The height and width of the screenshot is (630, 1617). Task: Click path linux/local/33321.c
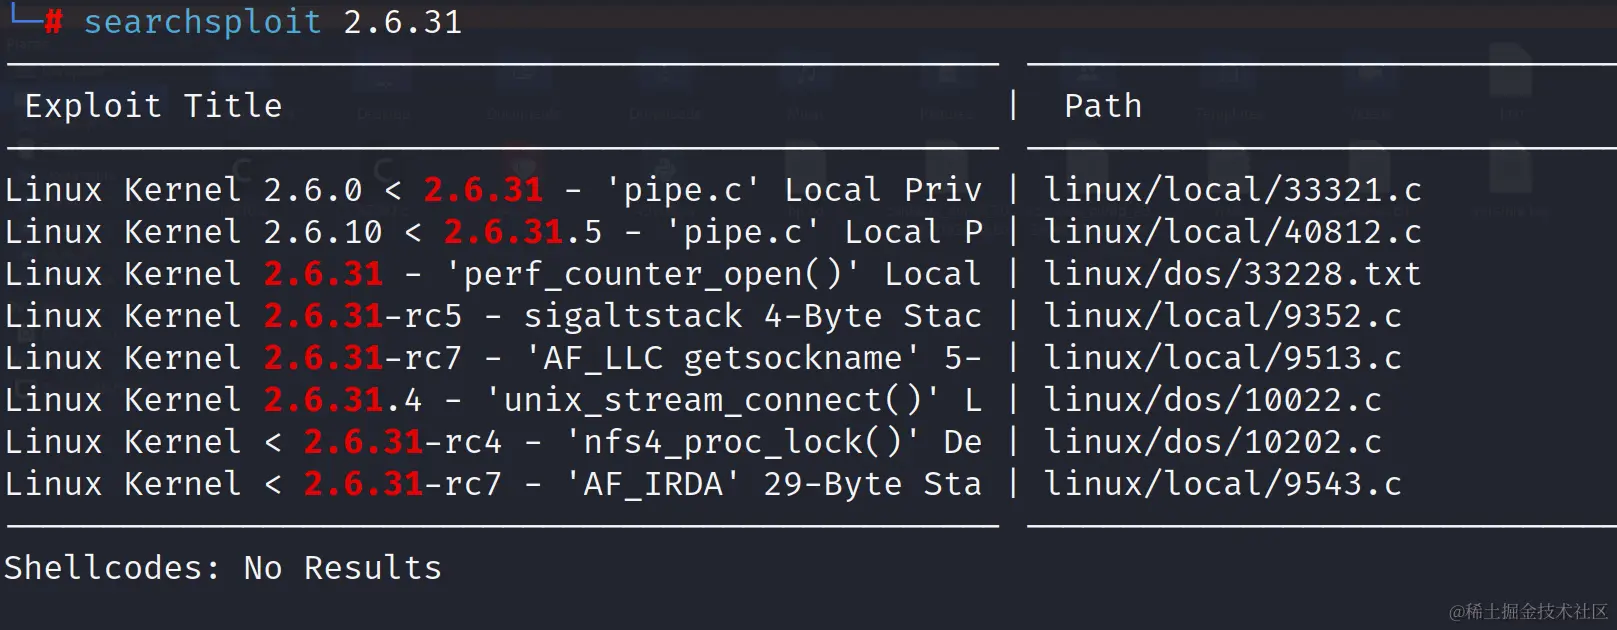click(1233, 190)
